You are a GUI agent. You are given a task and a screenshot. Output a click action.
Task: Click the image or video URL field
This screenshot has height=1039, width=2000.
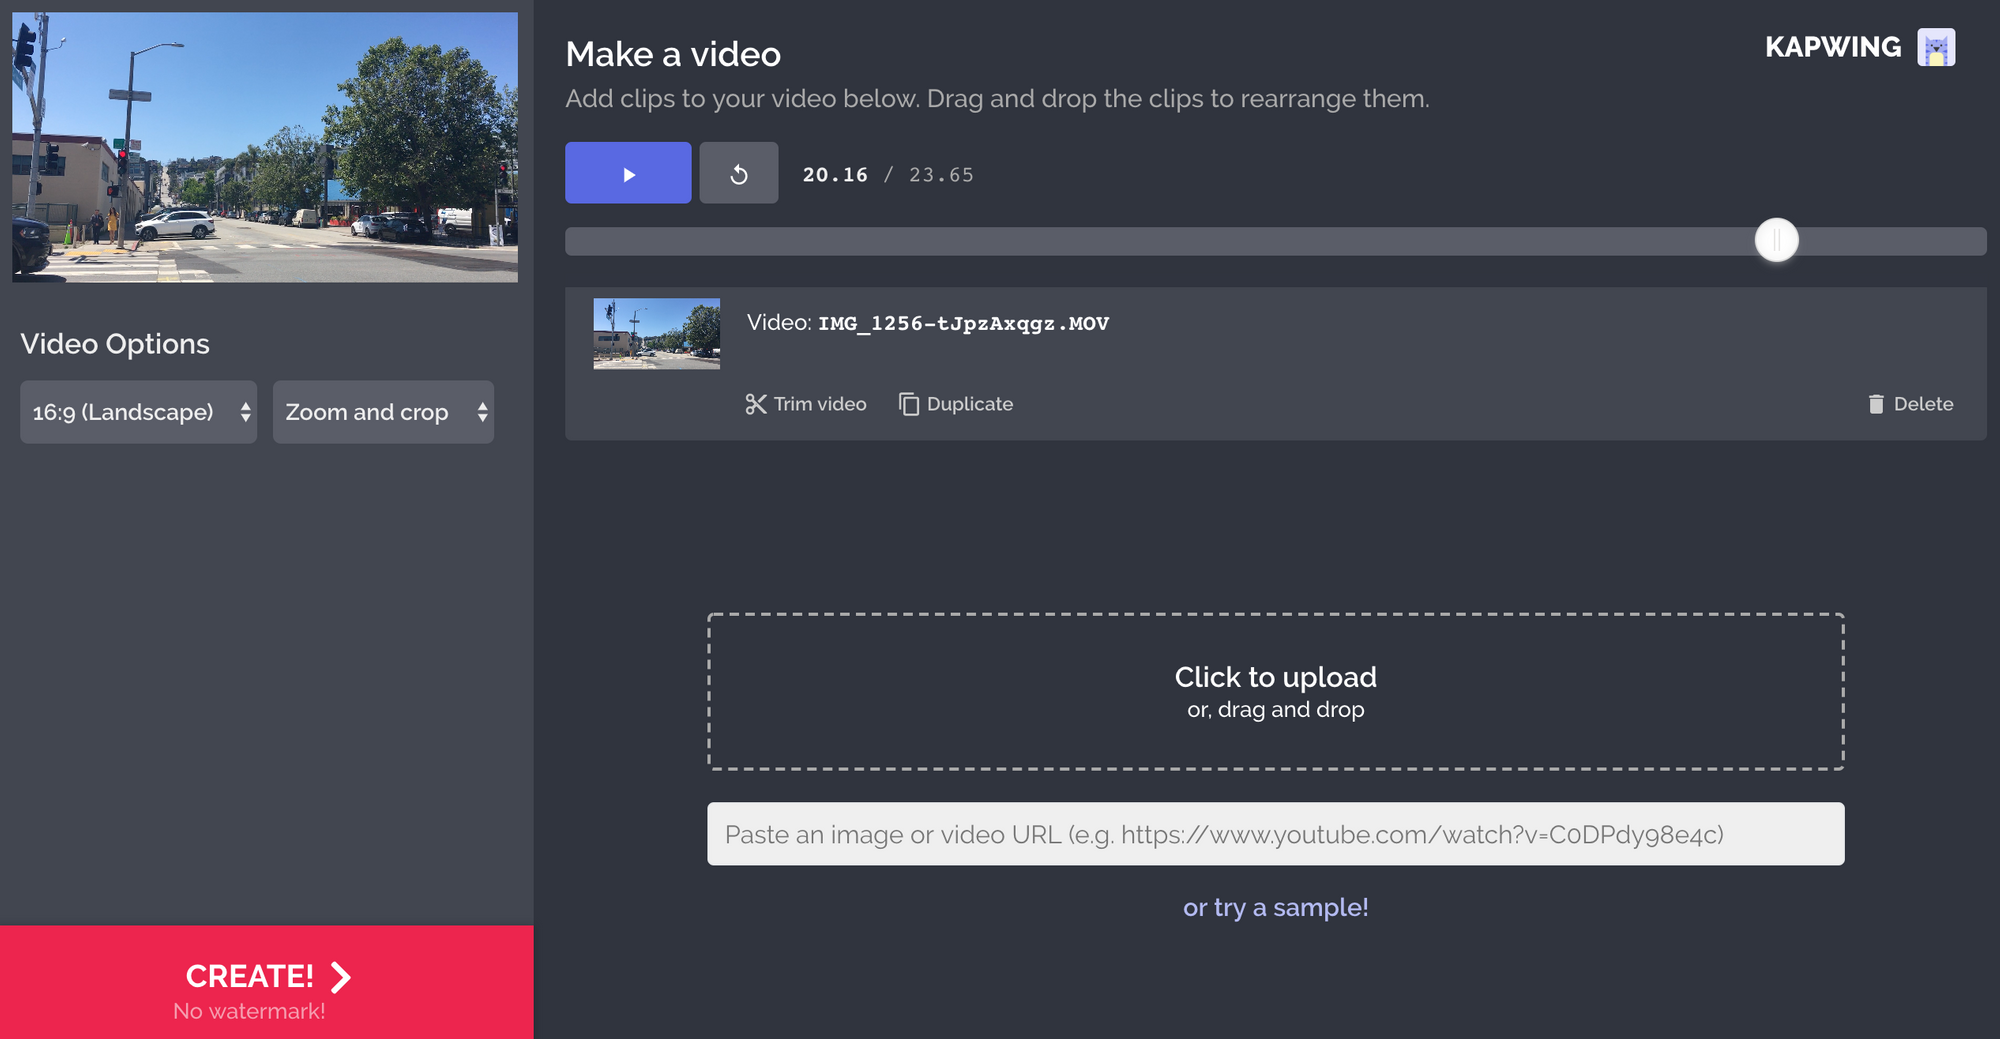coord(1275,833)
